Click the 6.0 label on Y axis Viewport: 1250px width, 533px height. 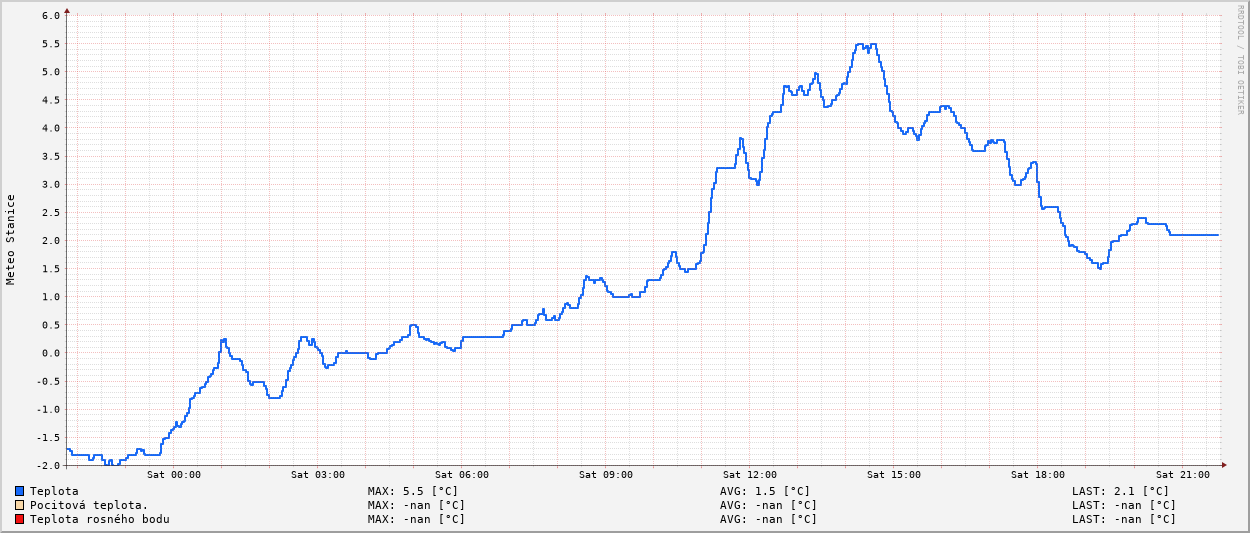click(x=52, y=16)
